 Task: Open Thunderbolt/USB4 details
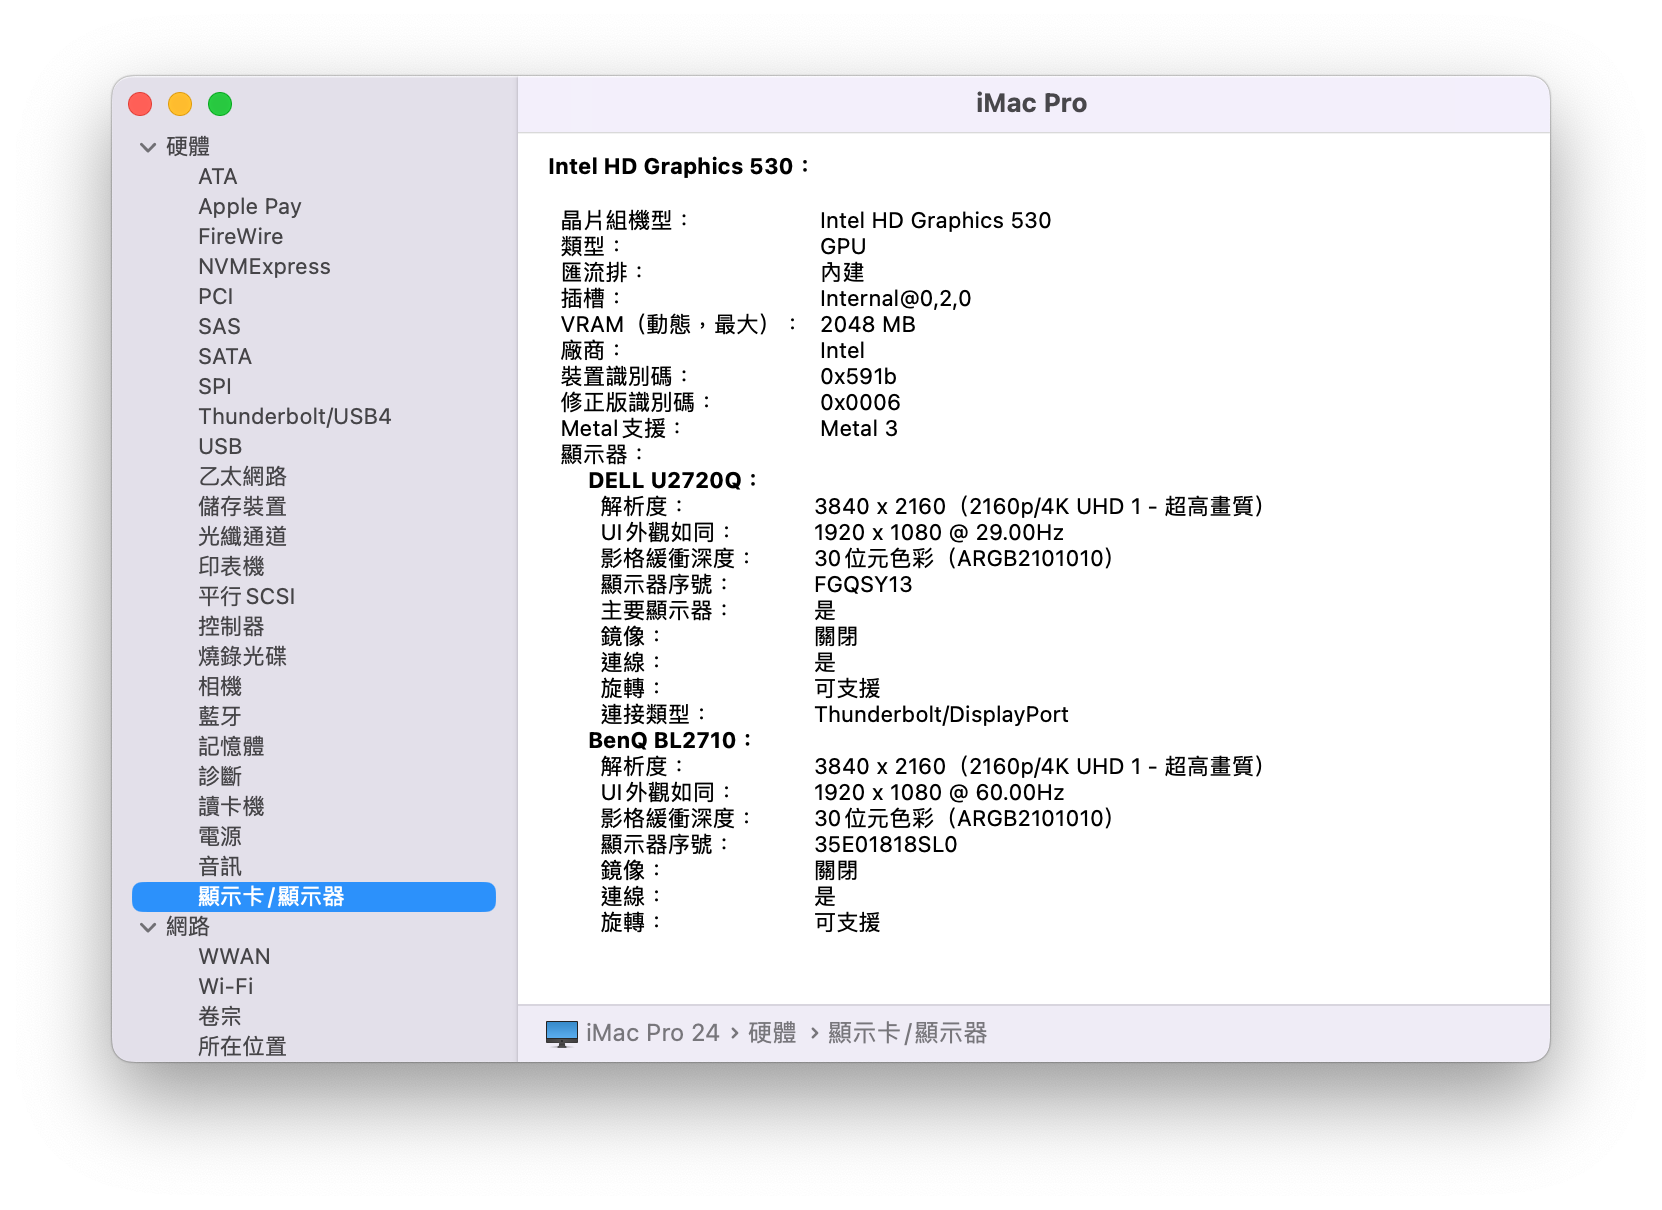[x=295, y=416]
